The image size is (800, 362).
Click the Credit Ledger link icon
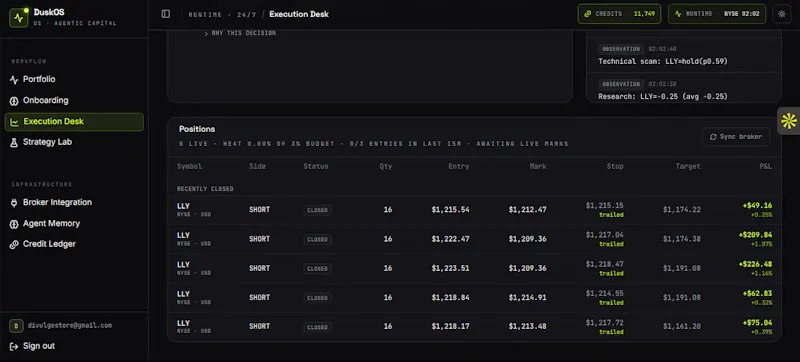pyautogui.click(x=14, y=245)
